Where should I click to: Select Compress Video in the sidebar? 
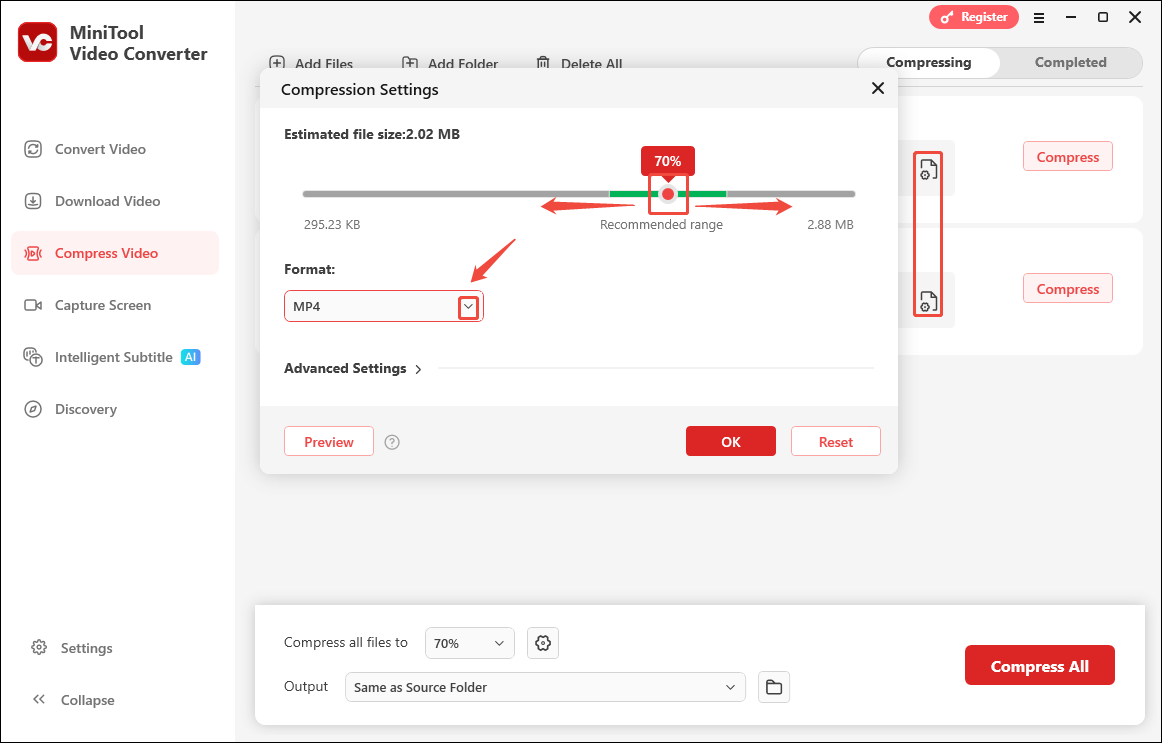point(115,253)
